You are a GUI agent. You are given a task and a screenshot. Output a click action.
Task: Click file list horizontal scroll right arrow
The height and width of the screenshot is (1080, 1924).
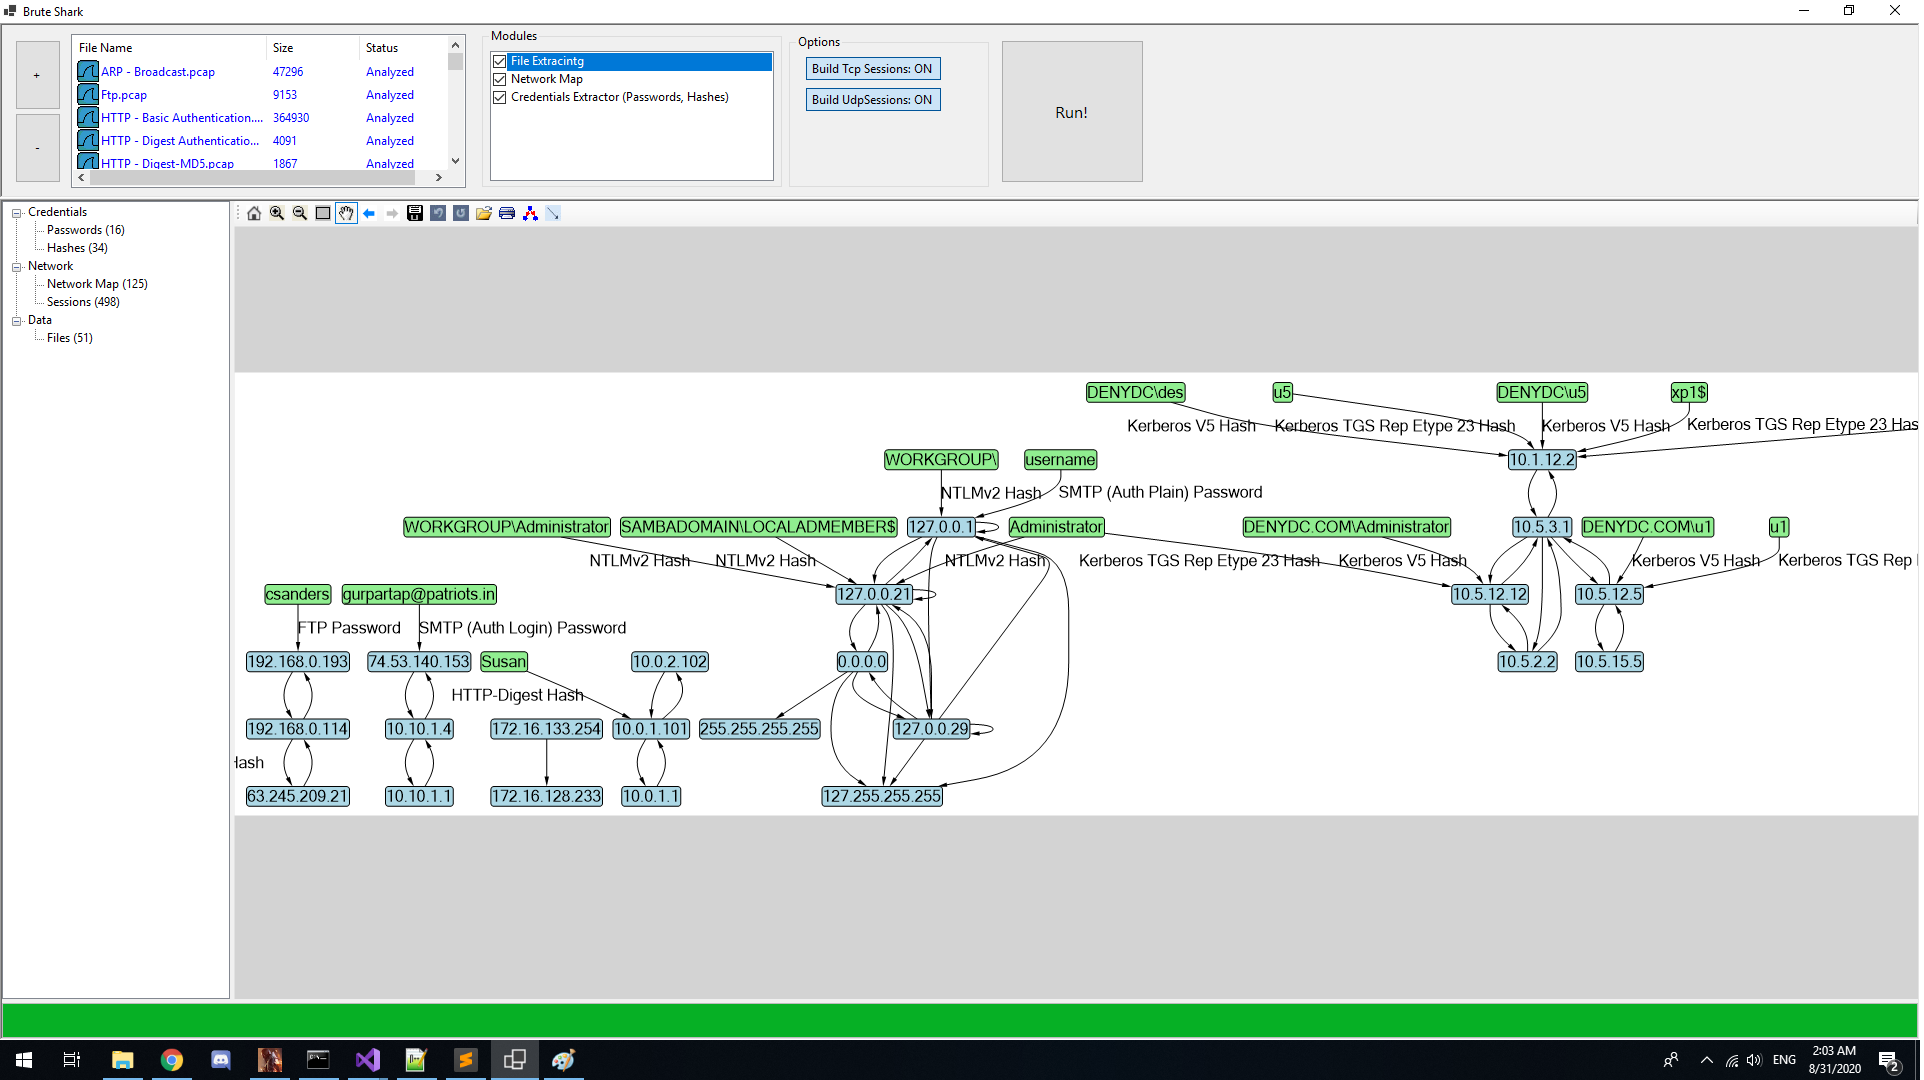tap(439, 178)
